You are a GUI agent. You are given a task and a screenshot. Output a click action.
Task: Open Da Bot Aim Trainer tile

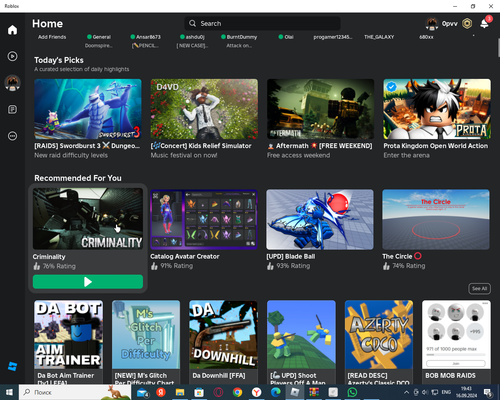[x=68, y=335]
